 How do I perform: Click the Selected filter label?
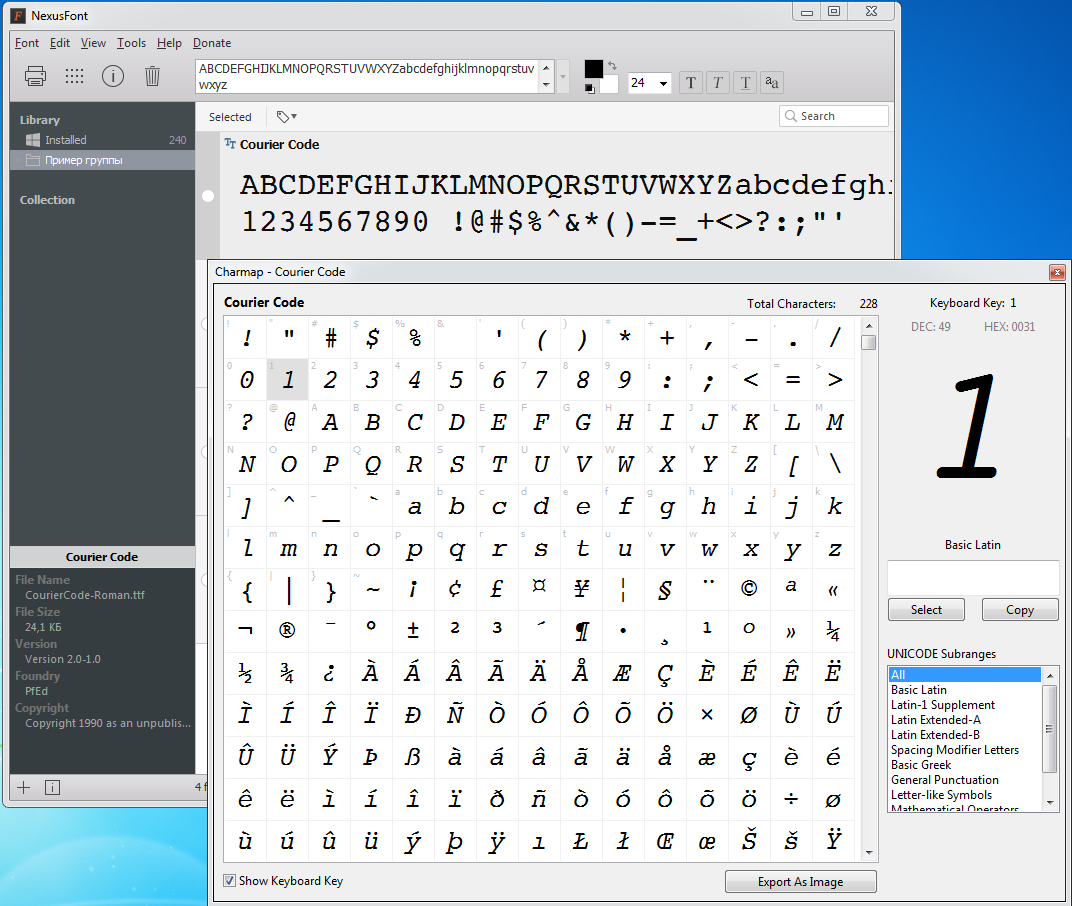pyautogui.click(x=230, y=117)
